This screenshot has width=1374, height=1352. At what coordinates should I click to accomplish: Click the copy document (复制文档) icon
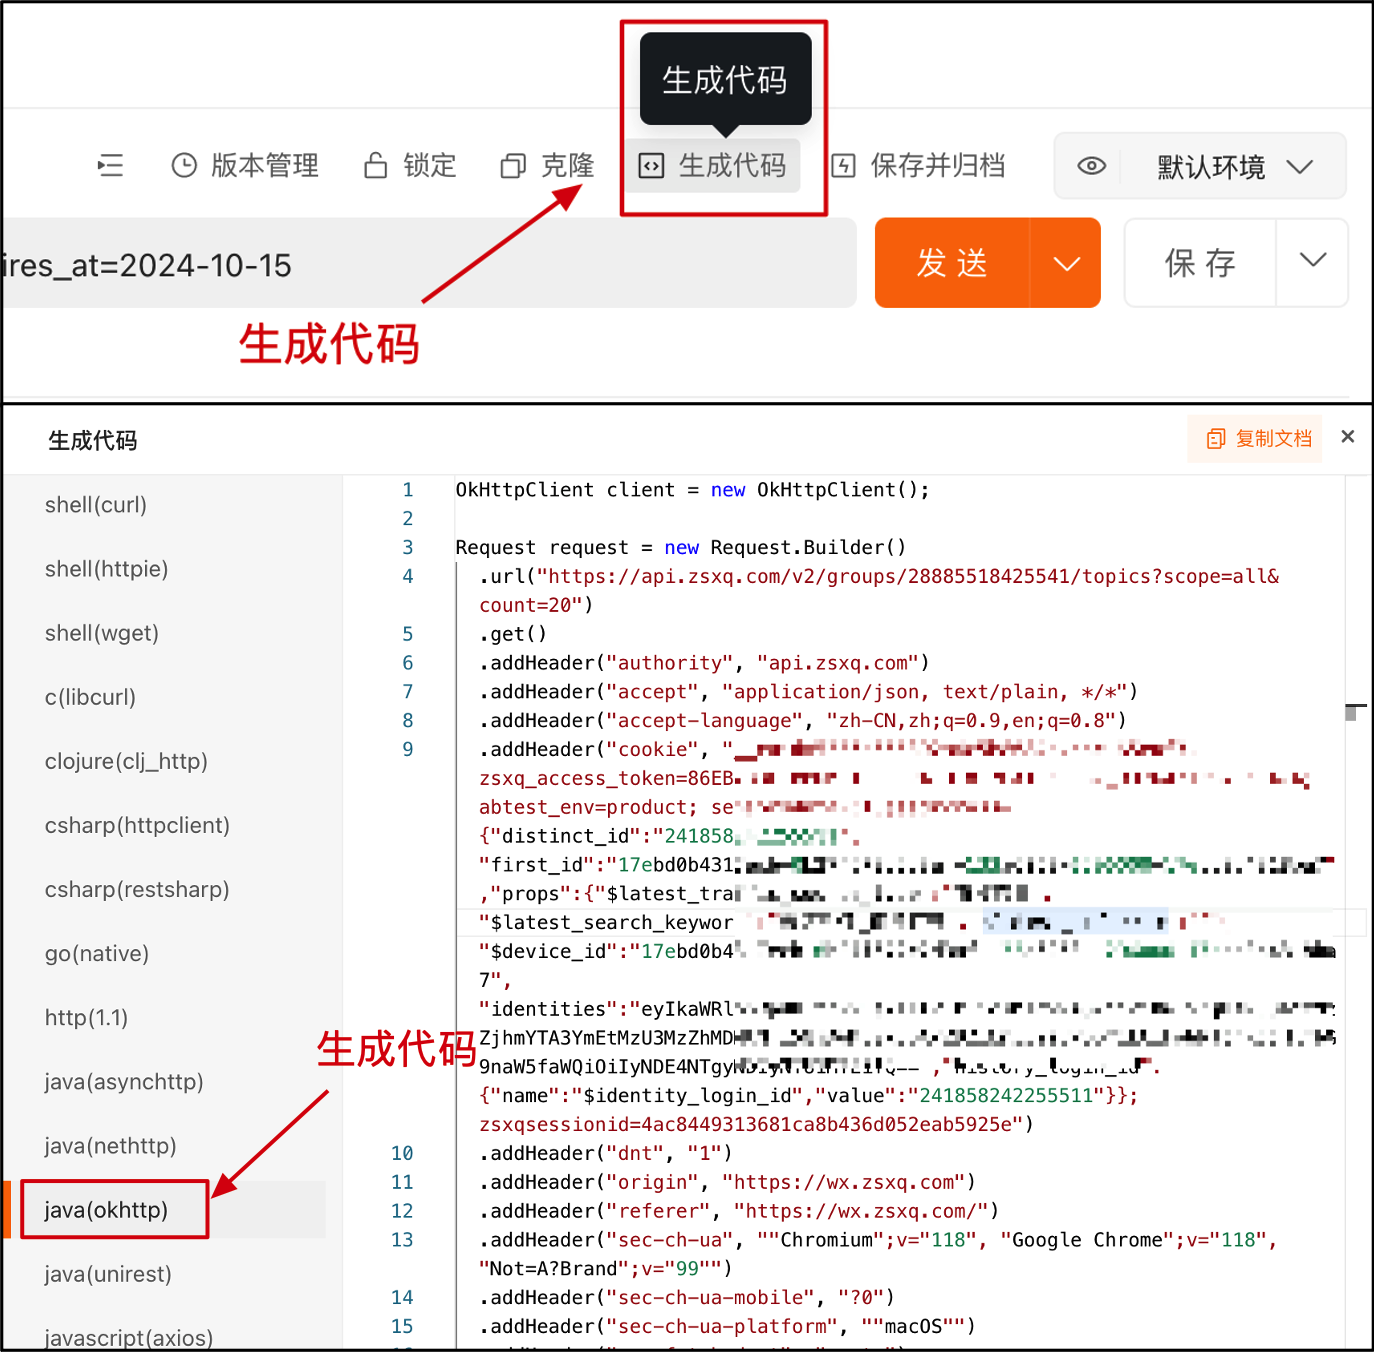click(1216, 439)
